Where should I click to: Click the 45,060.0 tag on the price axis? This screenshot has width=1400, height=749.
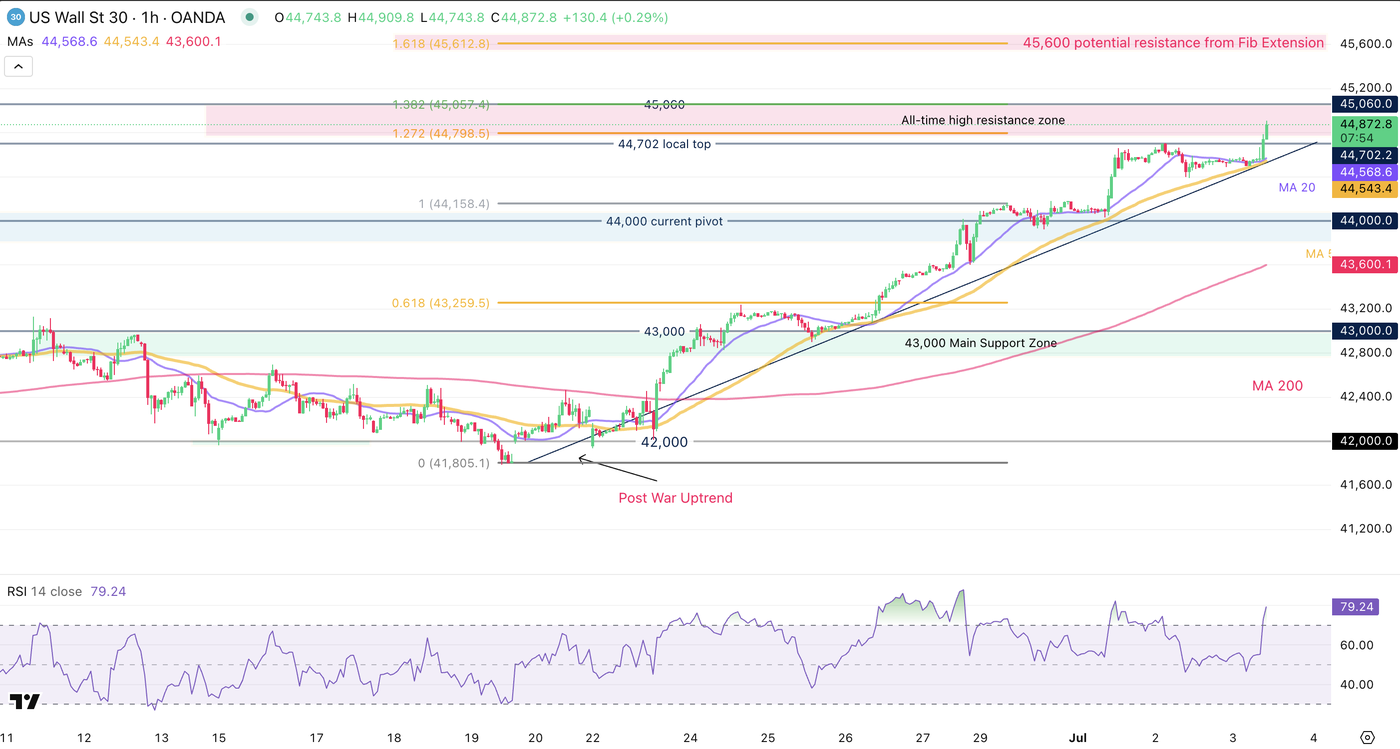[x=1366, y=103]
